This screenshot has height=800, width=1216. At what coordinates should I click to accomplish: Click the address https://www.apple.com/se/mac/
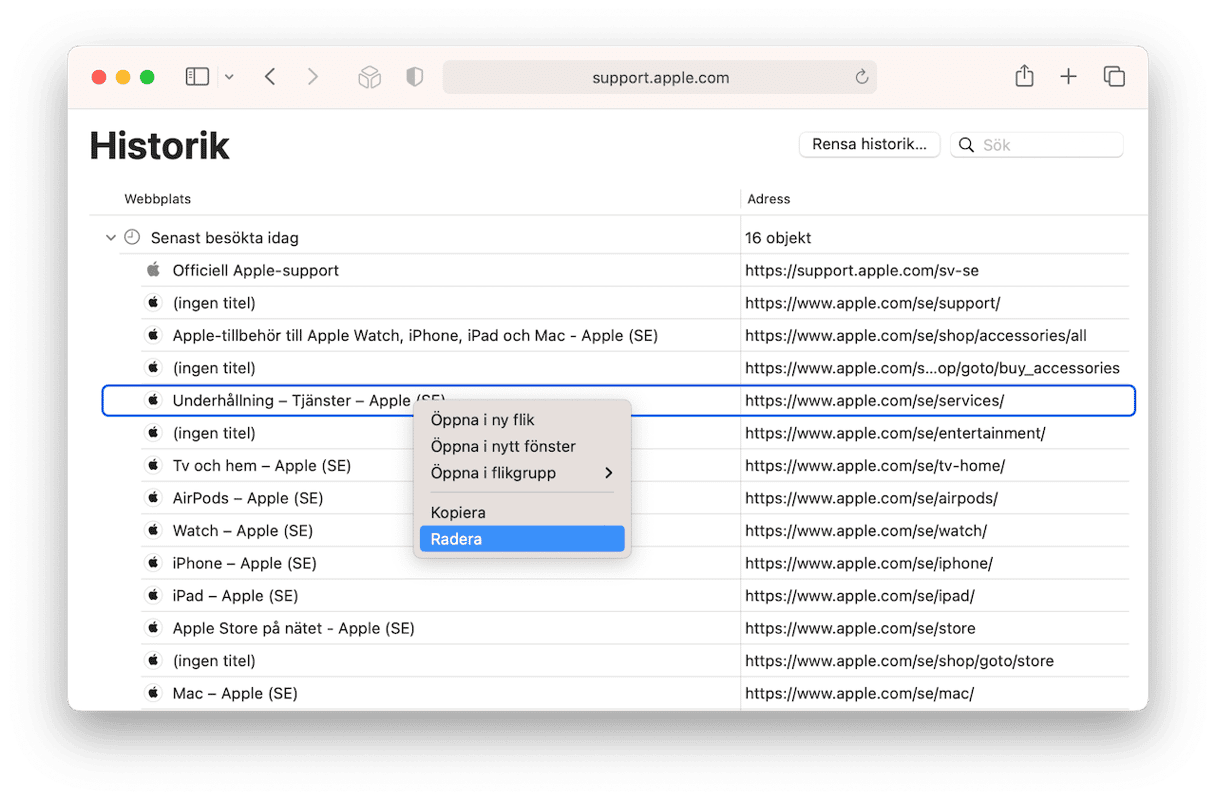[860, 693]
